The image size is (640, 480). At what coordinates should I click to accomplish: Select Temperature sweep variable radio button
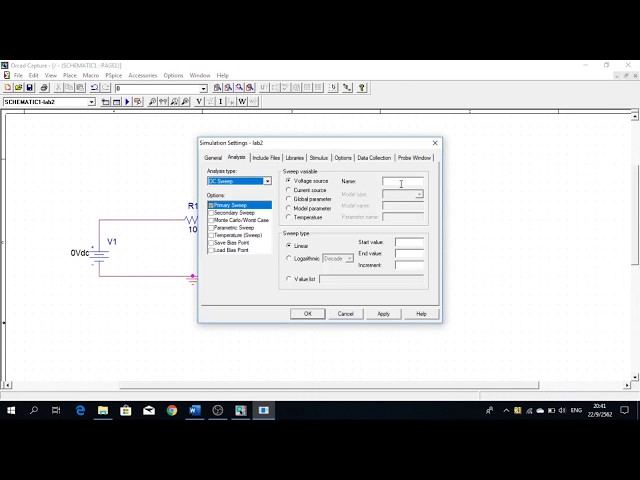tap(289, 217)
